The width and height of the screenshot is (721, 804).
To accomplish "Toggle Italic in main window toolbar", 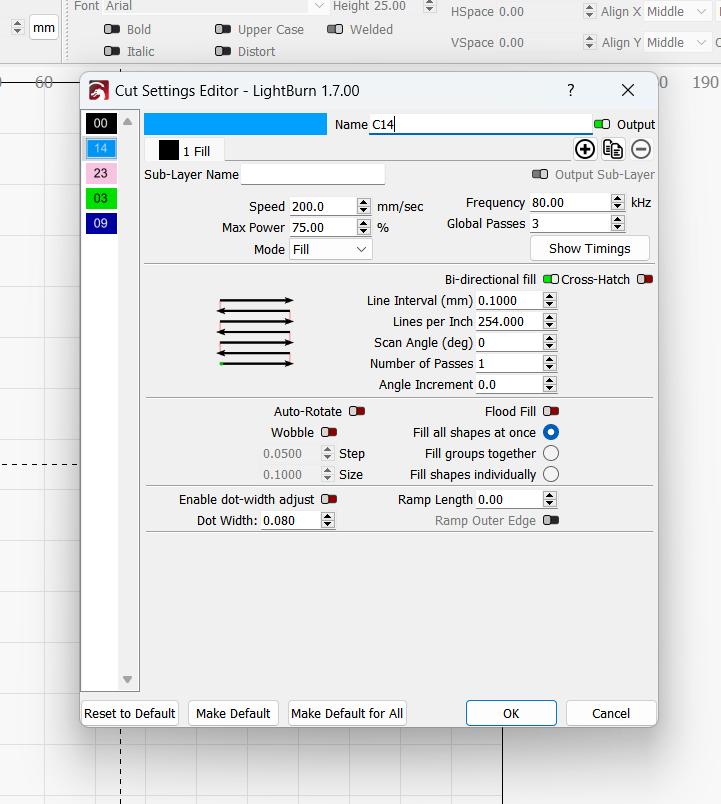I will [112, 51].
